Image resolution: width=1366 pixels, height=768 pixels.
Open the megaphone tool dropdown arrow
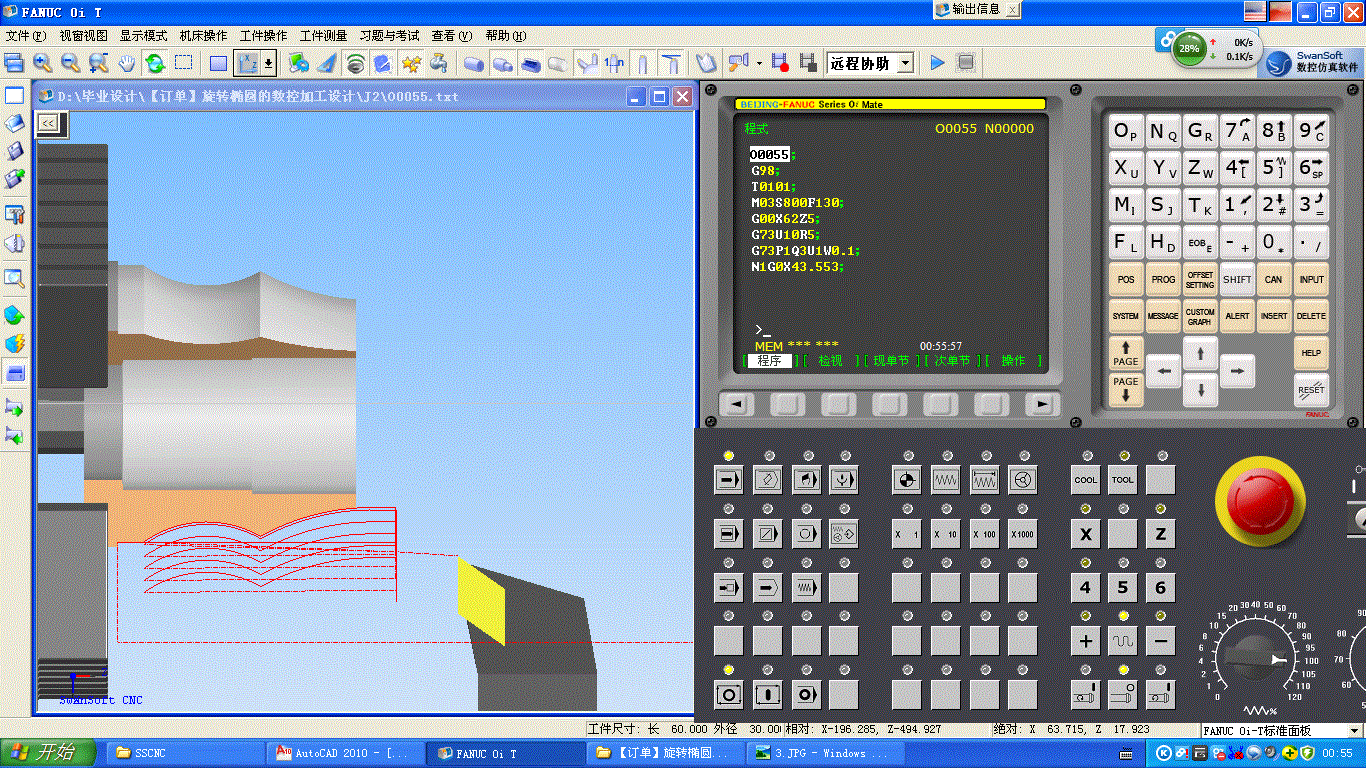759,63
